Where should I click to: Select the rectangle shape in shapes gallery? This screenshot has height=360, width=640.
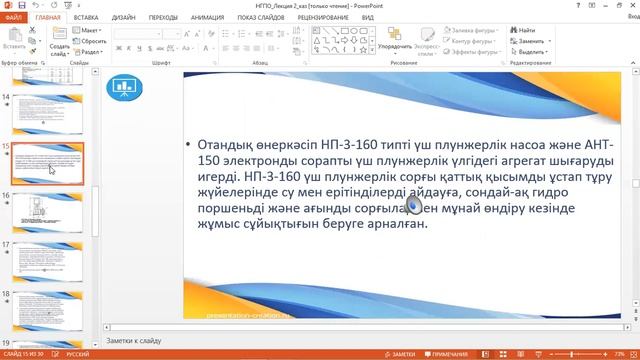coord(344,31)
